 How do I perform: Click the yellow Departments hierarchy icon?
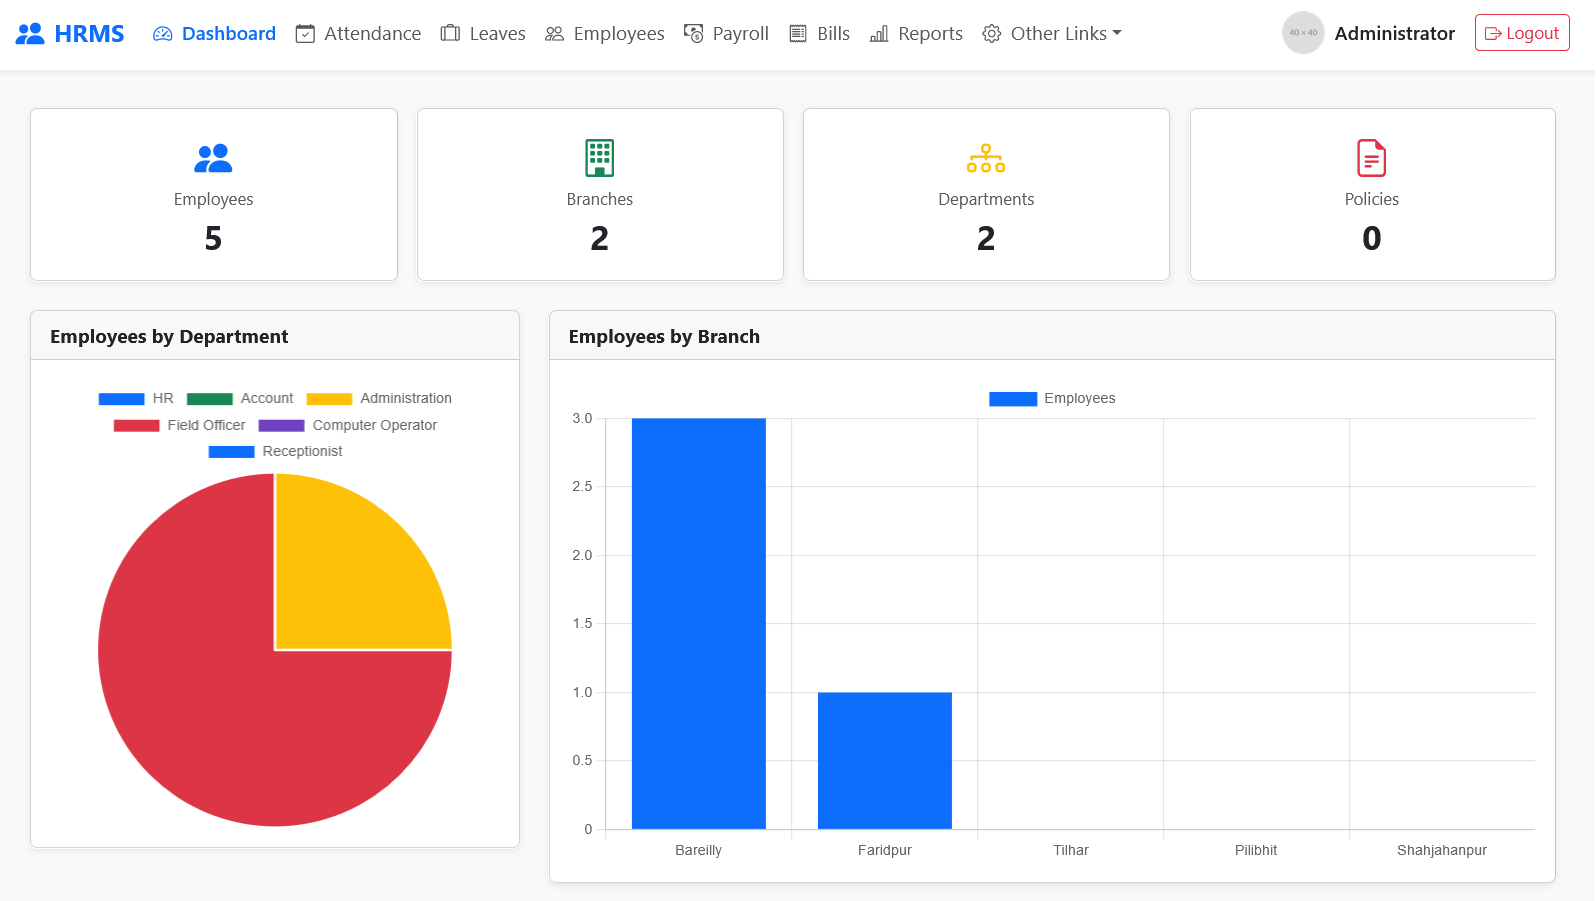tap(986, 158)
